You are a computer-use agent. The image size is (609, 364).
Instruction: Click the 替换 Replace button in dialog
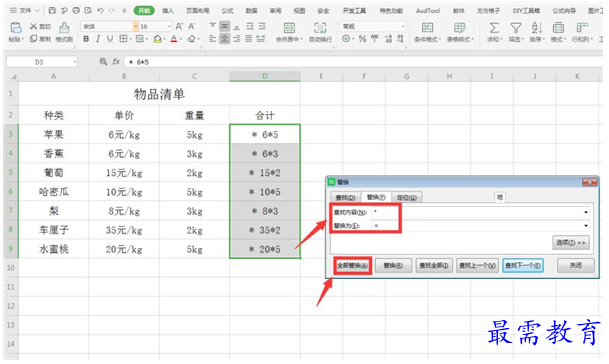click(x=393, y=266)
